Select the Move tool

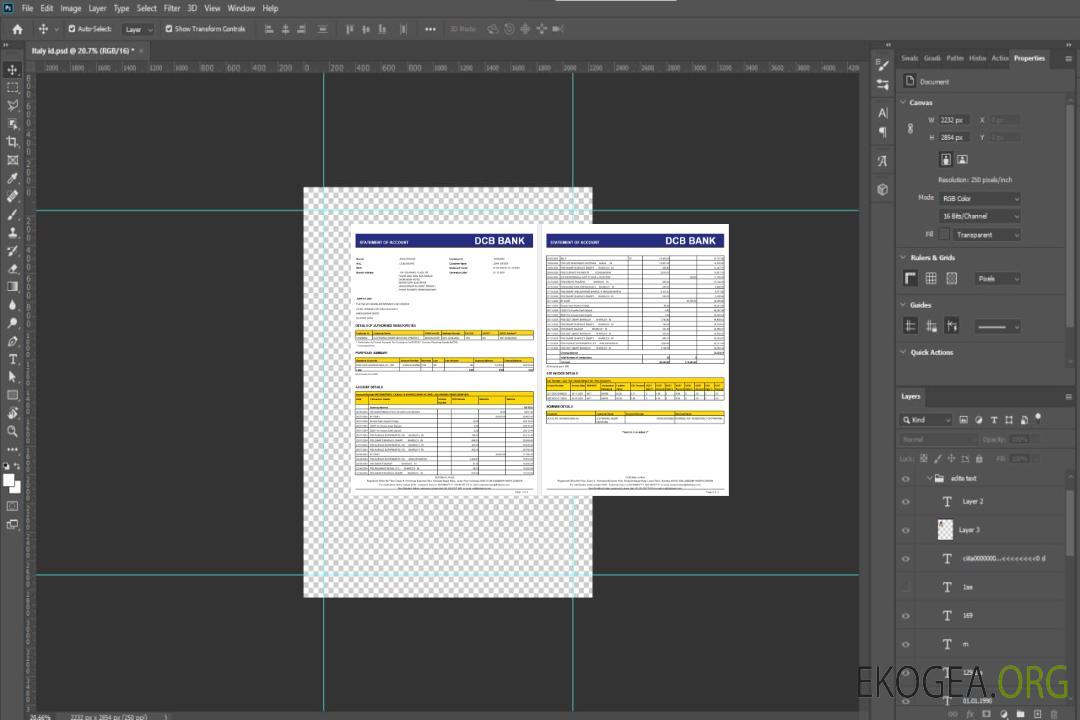[x=12, y=70]
